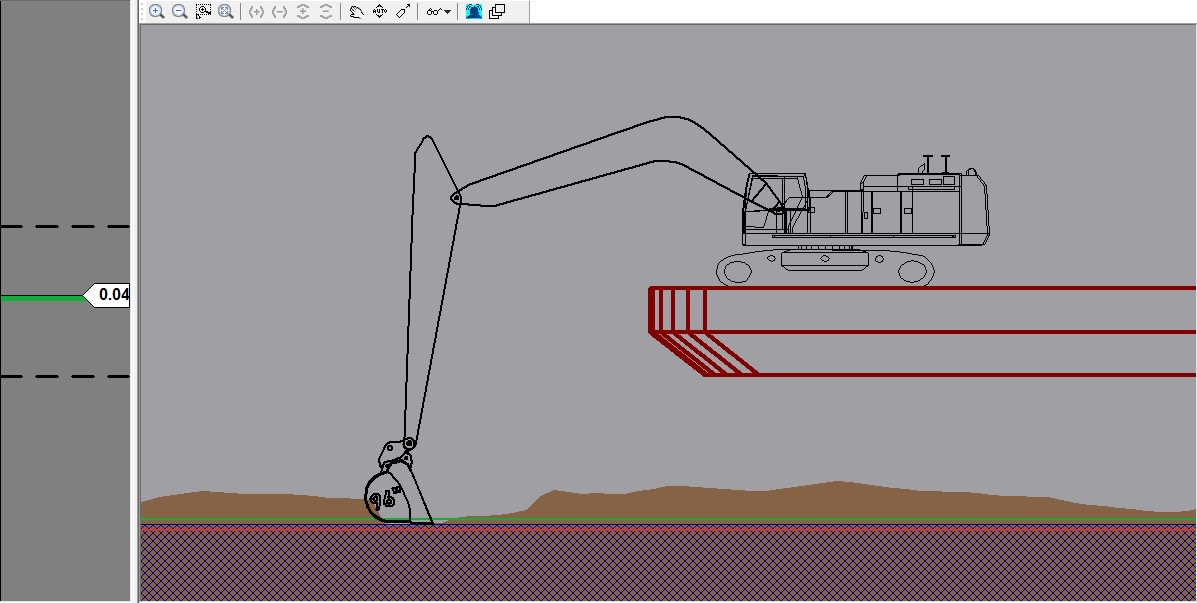Click the zoom in magnifier icon
This screenshot has height=603, width=1197.
(156, 11)
